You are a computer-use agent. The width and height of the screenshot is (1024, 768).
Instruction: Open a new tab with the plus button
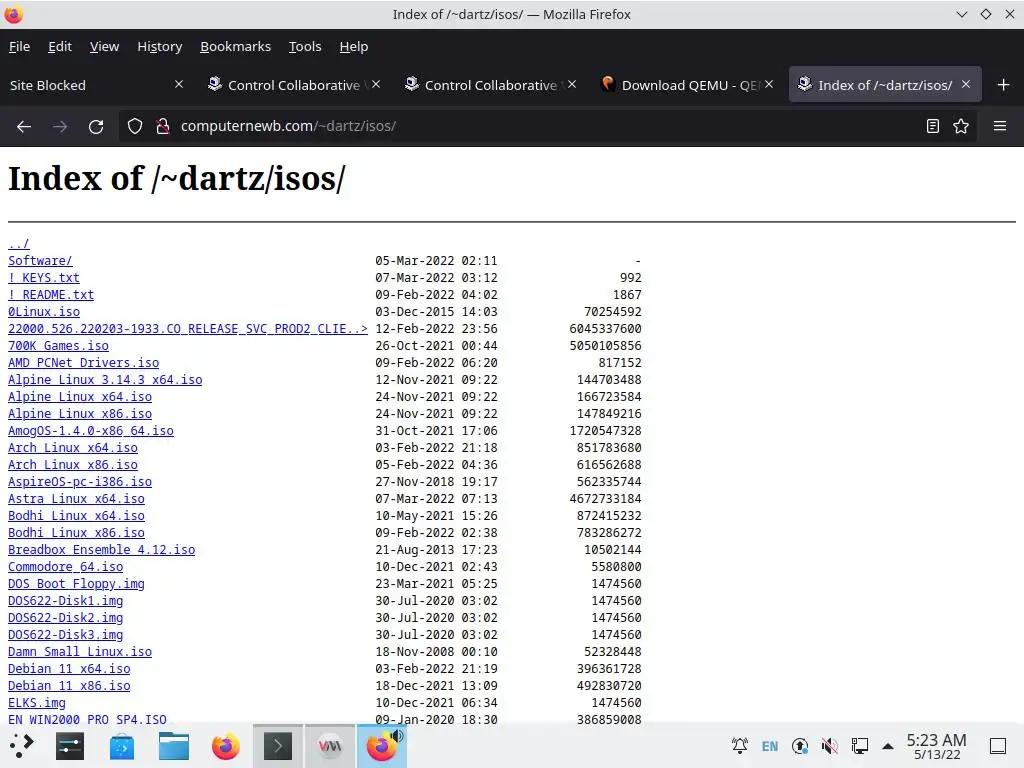click(x=1004, y=85)
